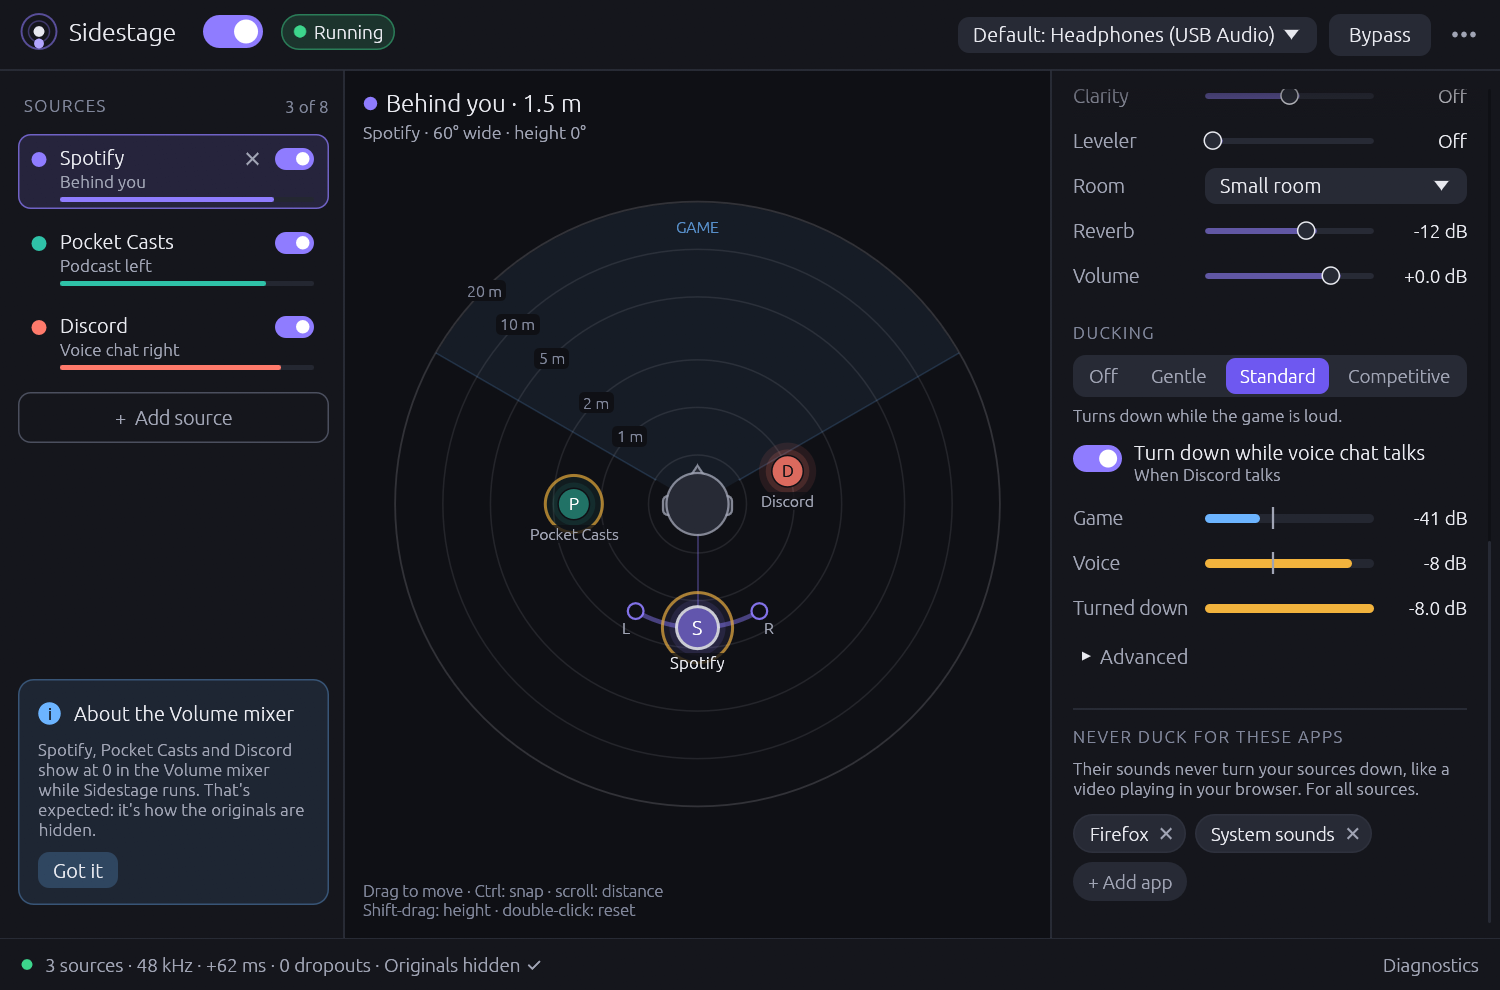Image resolution: width=1500 pixels, height=990 pixels.
Task: Click the GAME sector label on stage
Action: click(697, 228)
